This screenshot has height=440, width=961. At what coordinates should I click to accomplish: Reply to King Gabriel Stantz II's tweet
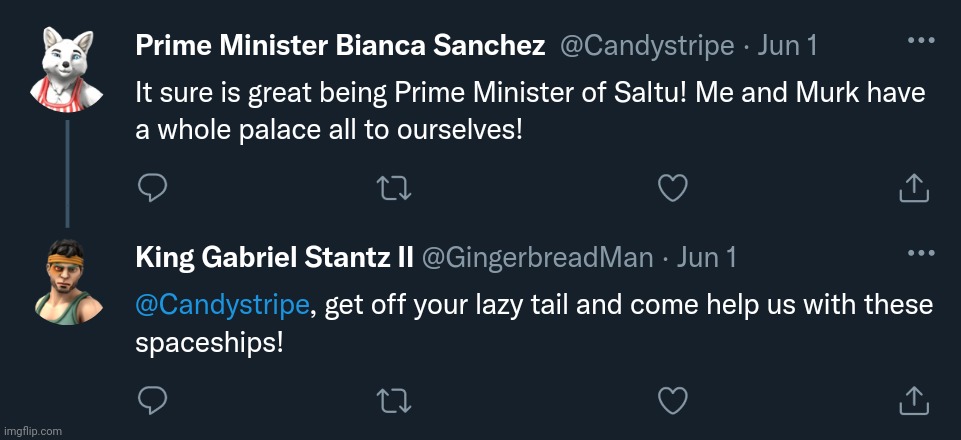tap(151, 400)
